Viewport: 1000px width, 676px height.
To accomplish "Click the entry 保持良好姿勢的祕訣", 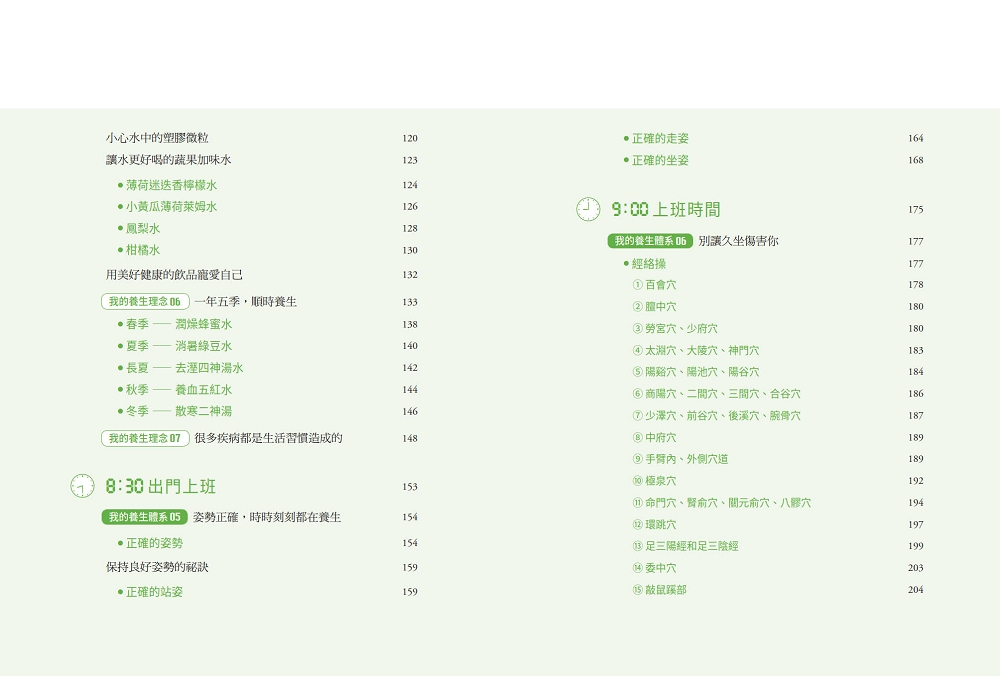I will (x=158, y=567).
